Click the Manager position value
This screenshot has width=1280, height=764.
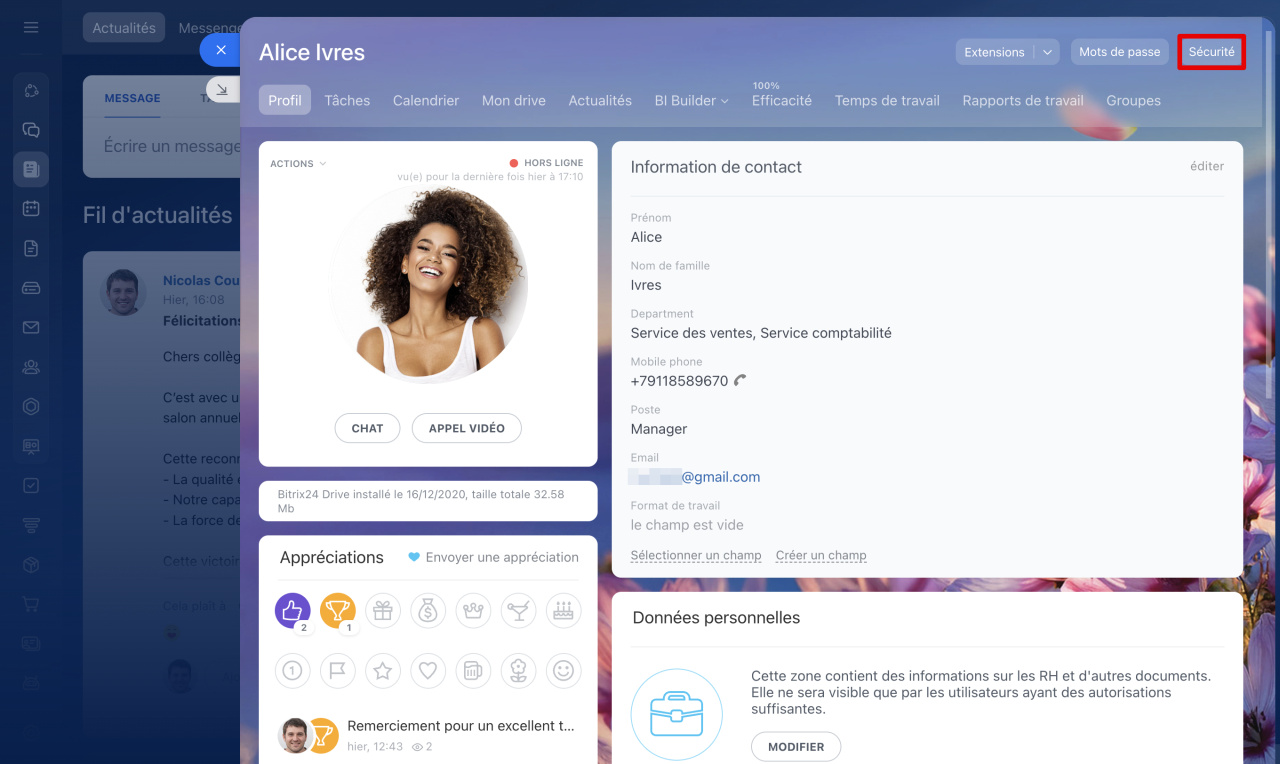point(659,429)
